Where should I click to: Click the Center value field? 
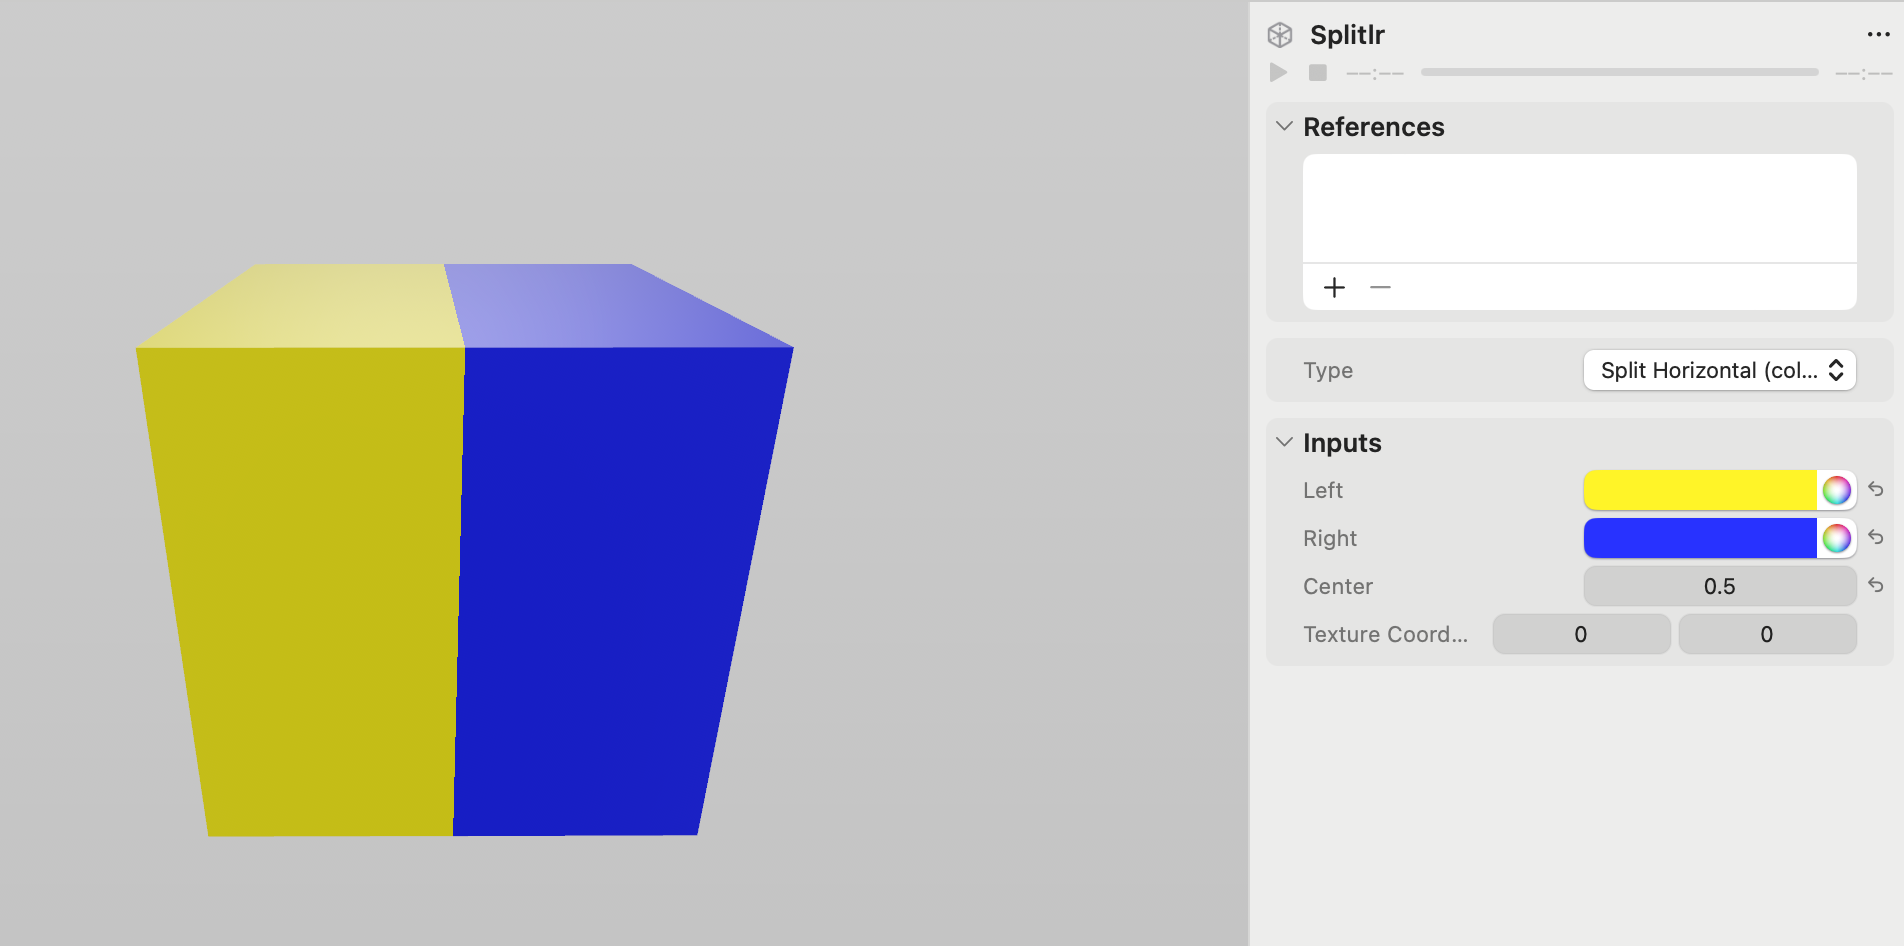pyautogui.click(x=1718, y=586)
